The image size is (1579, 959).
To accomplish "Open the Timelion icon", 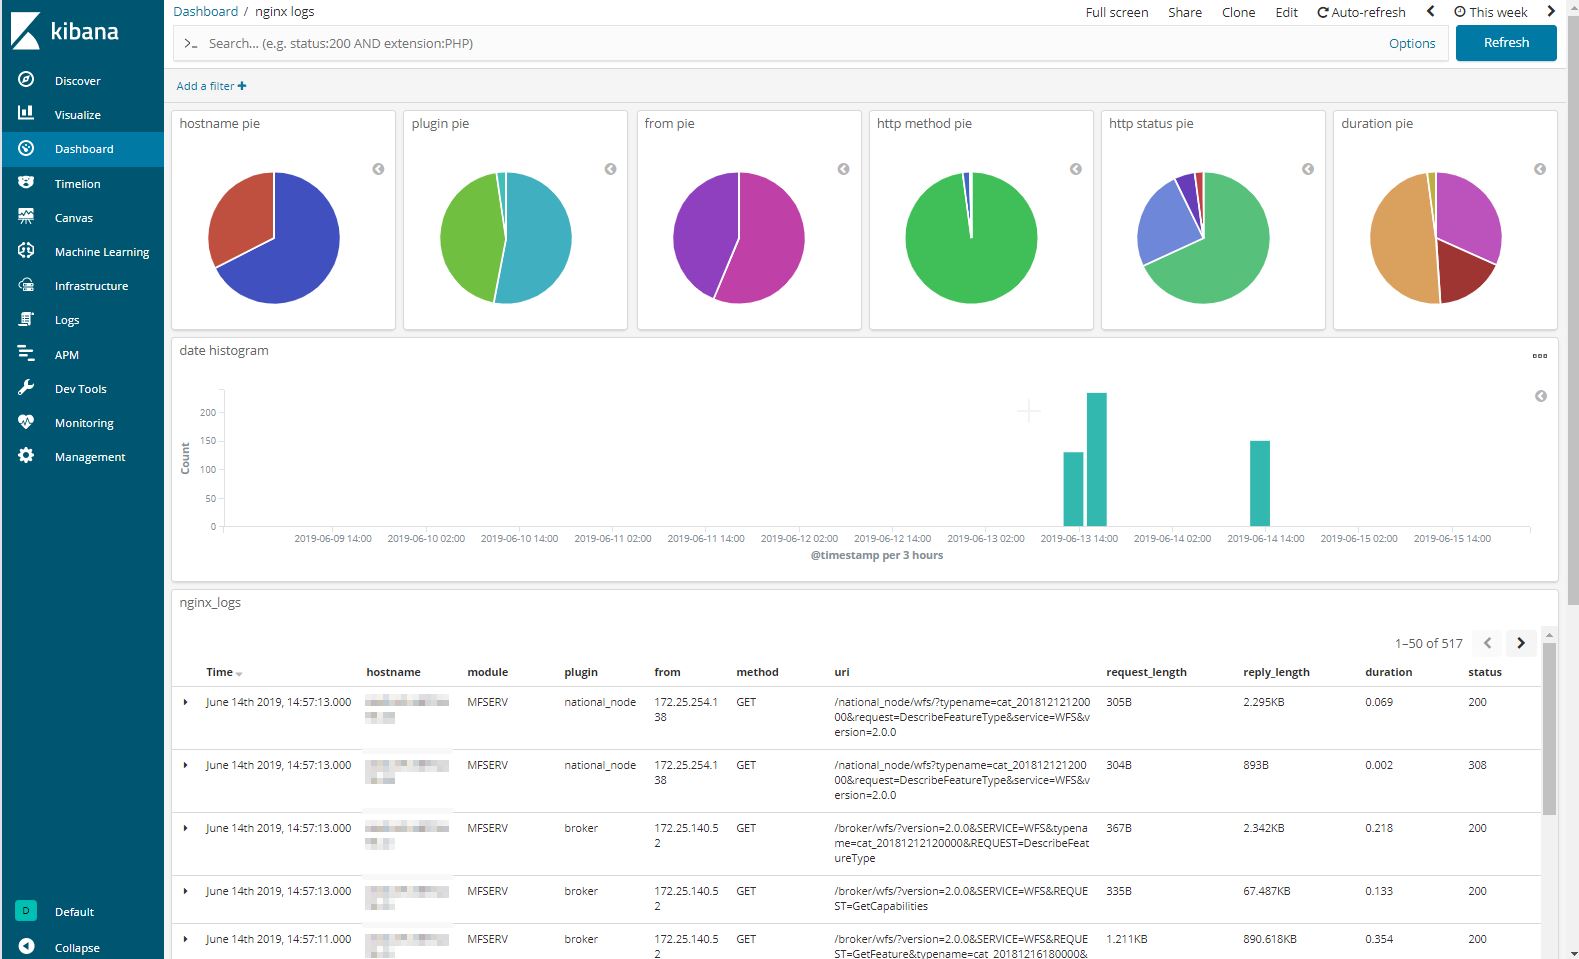I will (26, 183).
